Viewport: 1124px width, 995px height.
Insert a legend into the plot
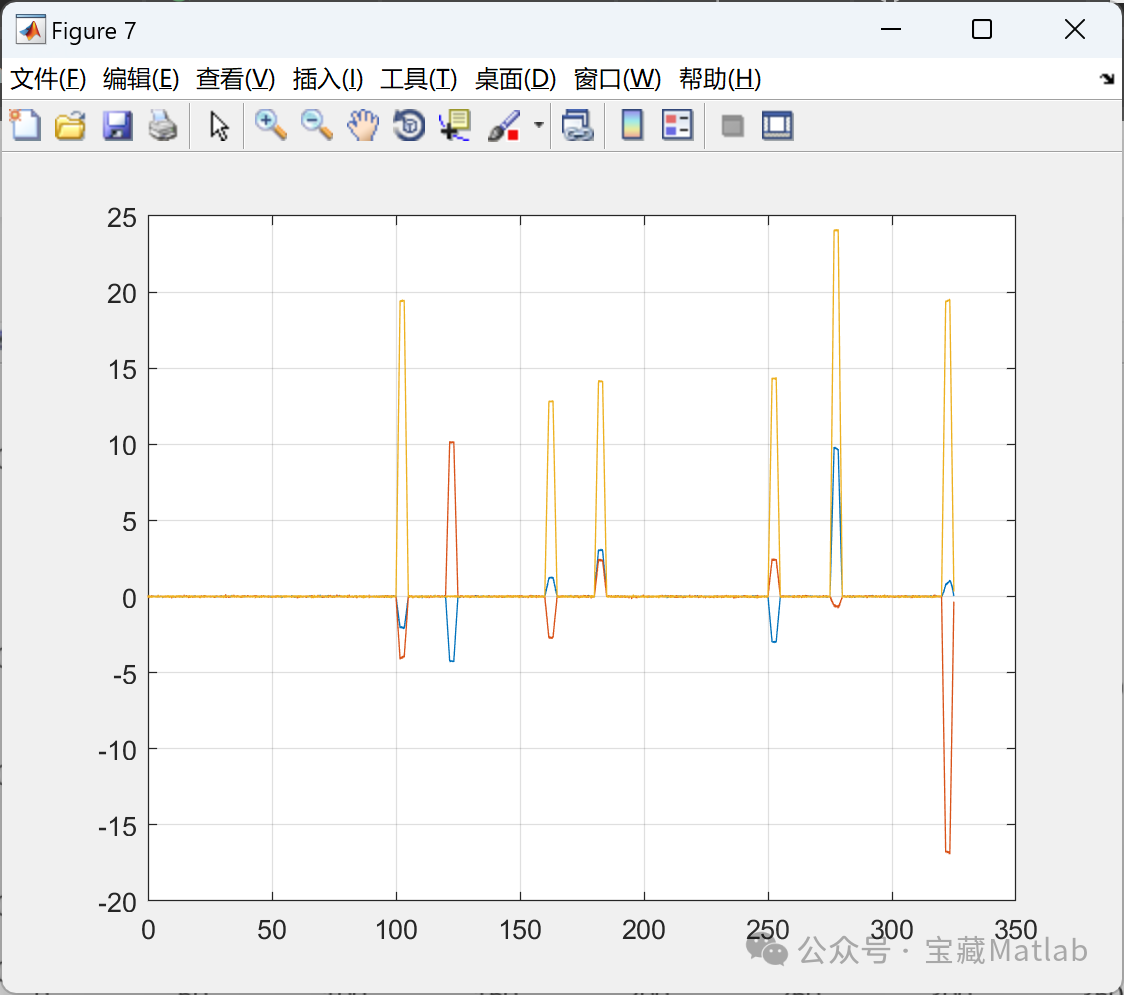tap(678, 125)
